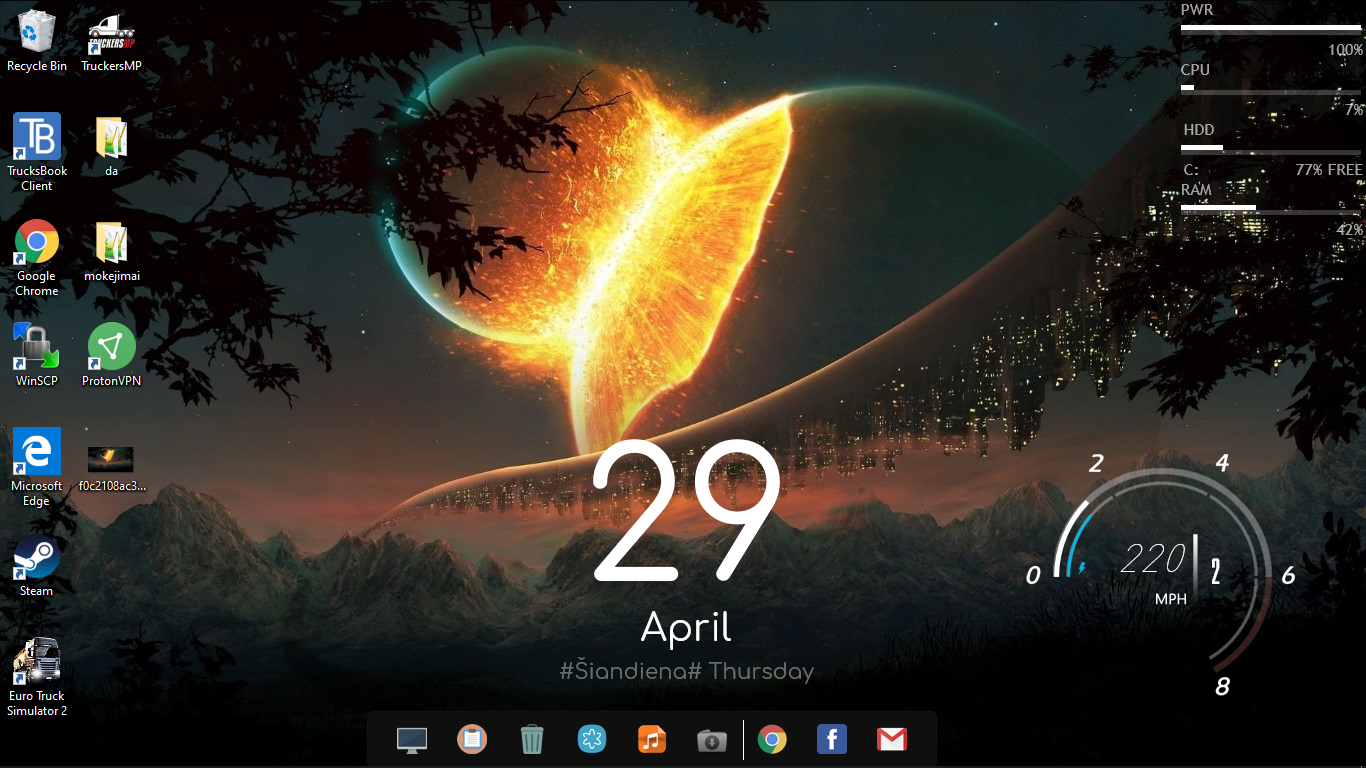Click the '100%' power value
The width and height of the screenshot is (1366, 768).
pyautogui.click(x=1346, y=50)
